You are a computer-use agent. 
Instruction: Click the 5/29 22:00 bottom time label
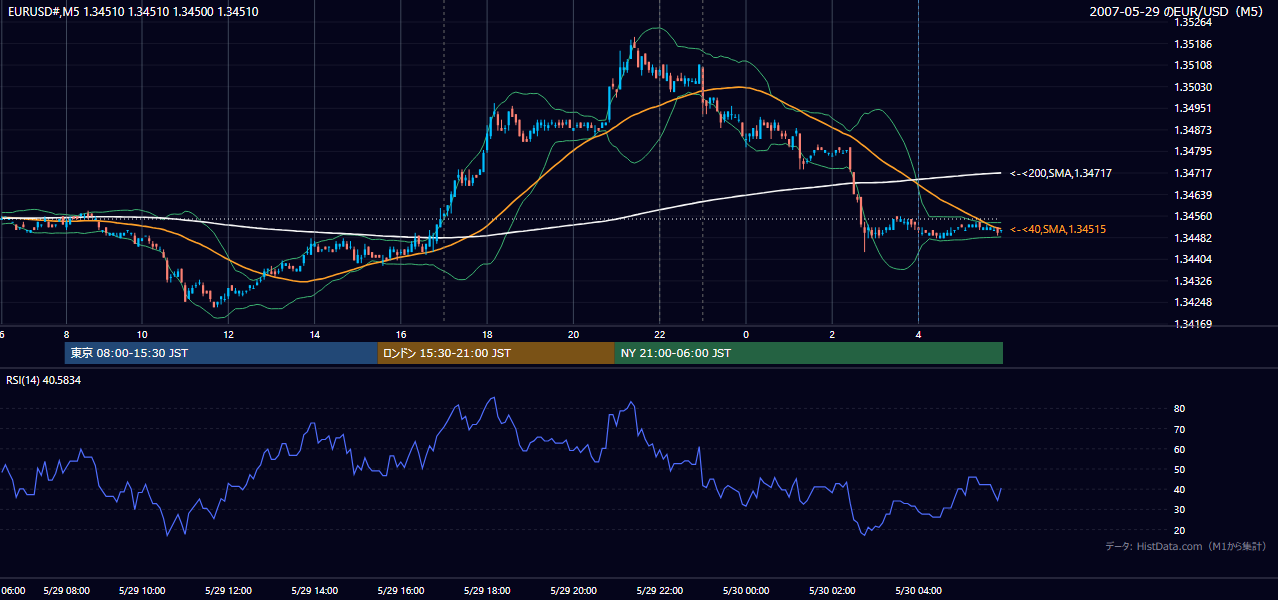click(x=660, y=590)
